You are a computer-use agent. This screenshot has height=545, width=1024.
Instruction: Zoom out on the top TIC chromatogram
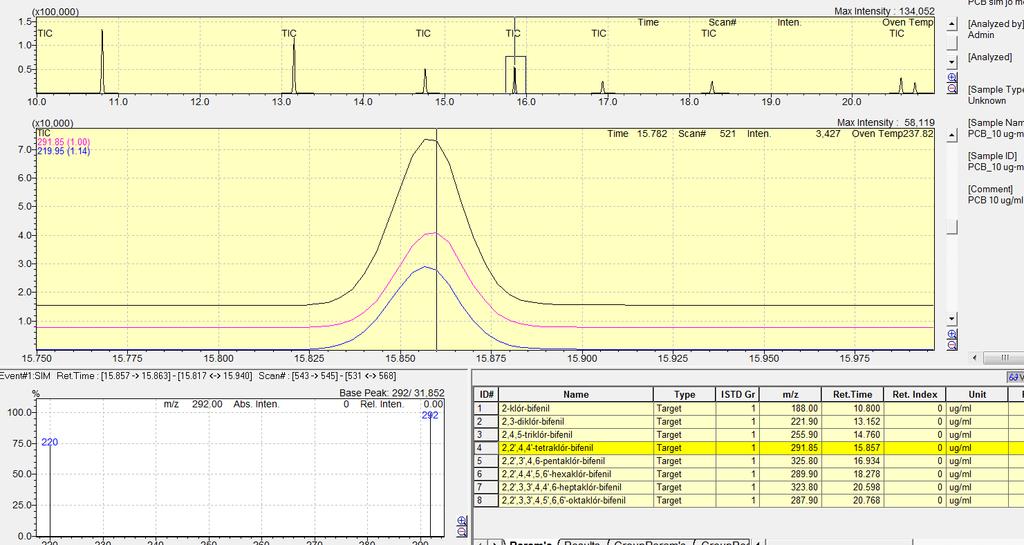tap(952, 88)
